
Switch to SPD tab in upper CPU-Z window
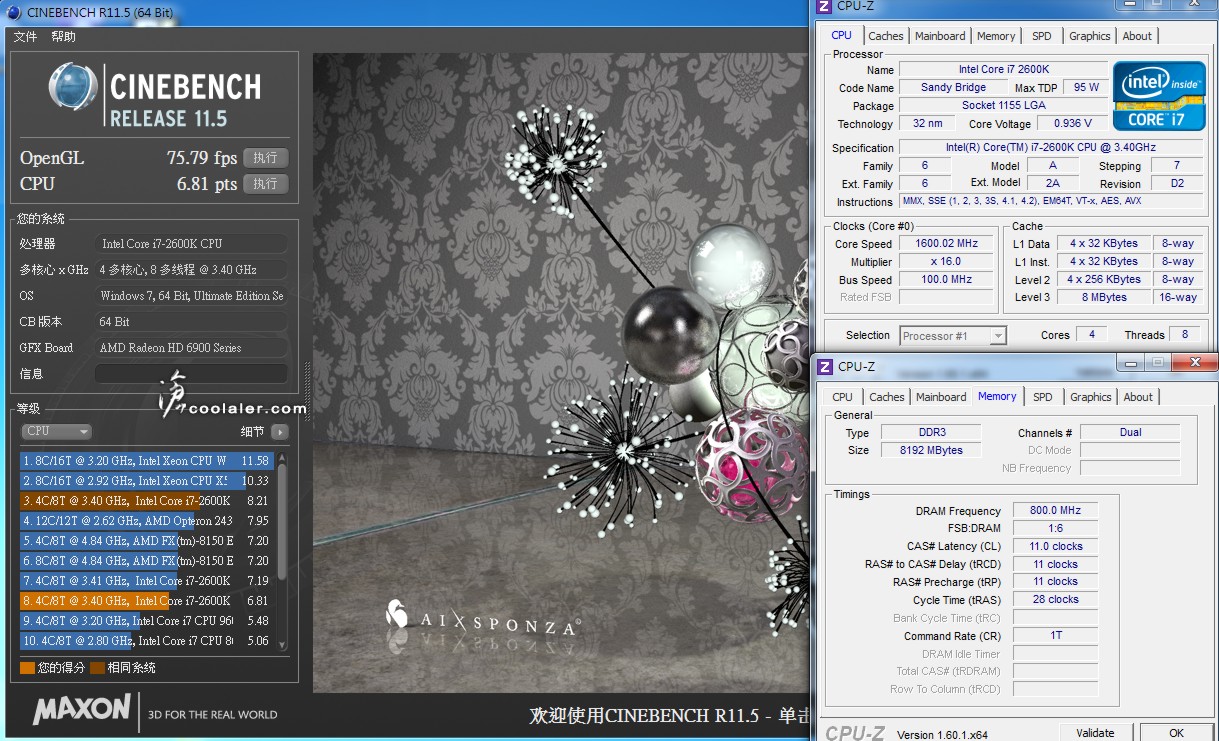1042,36
